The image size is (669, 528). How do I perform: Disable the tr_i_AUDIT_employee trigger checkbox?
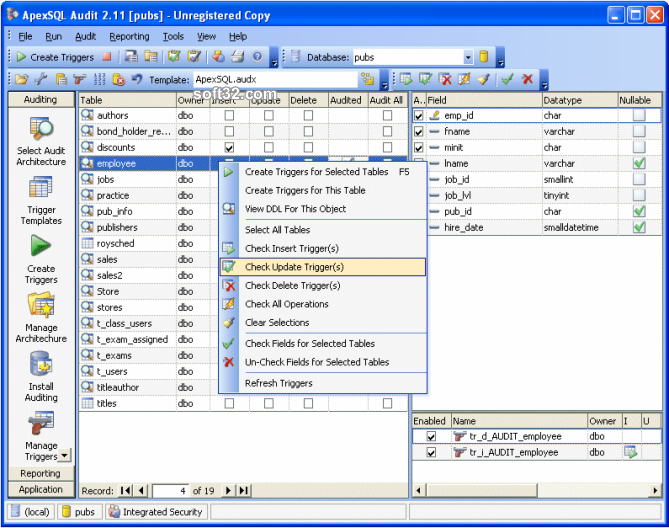431,453
